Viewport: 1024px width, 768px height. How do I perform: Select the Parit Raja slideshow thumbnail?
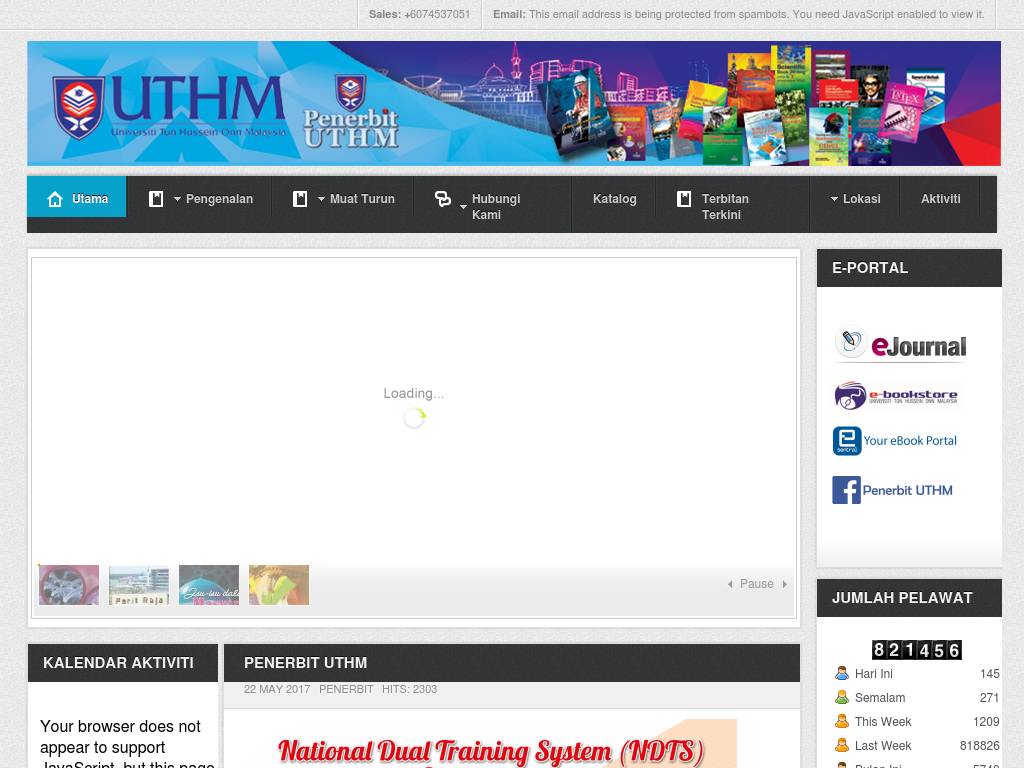(x=139, y=585)
